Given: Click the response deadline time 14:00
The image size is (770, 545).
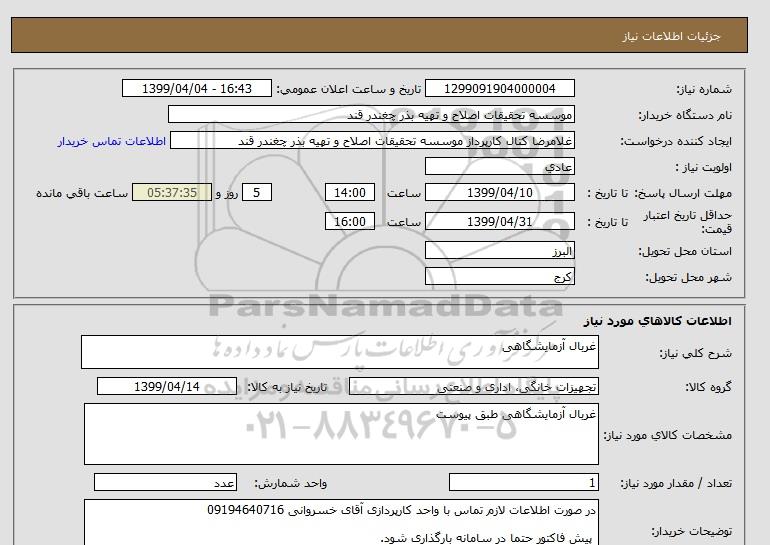Looking at the screenshot, I should point(350,192).
